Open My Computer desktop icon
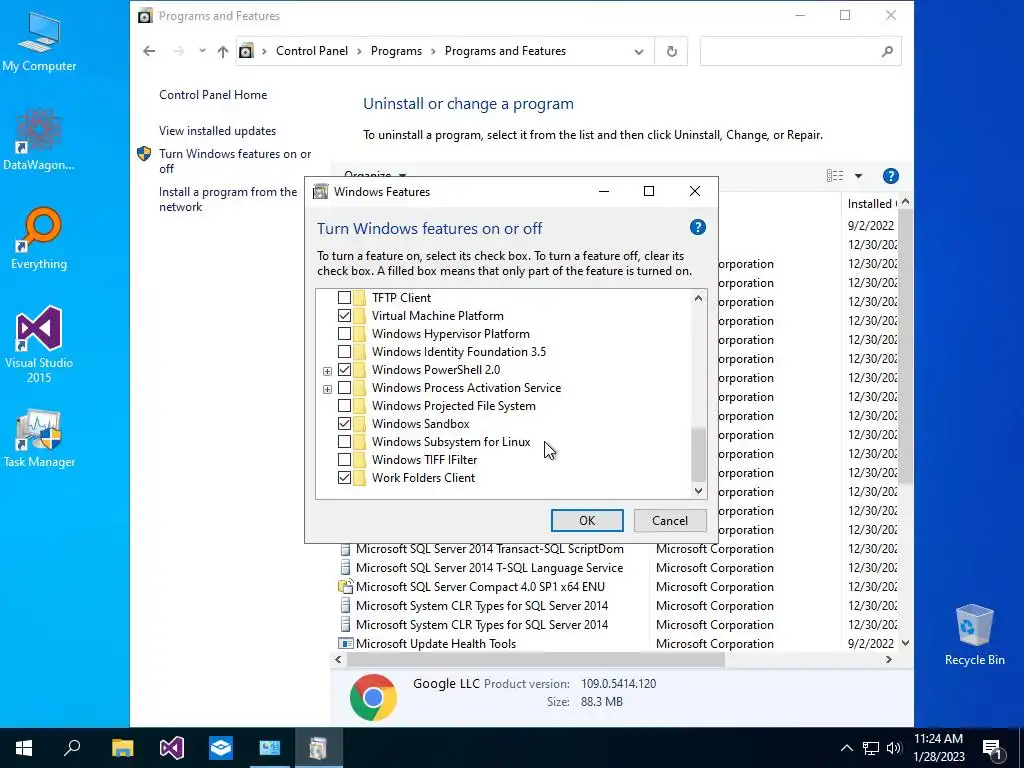 (39, 42)
